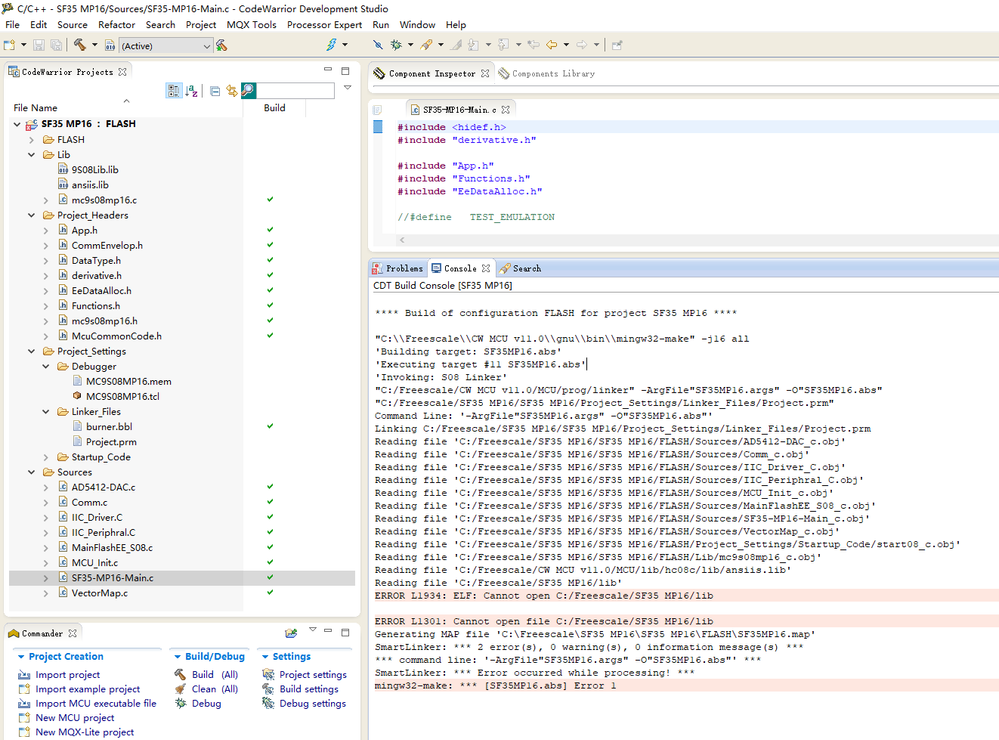Open the (Active) build configuration dropdown

[207, 46]
